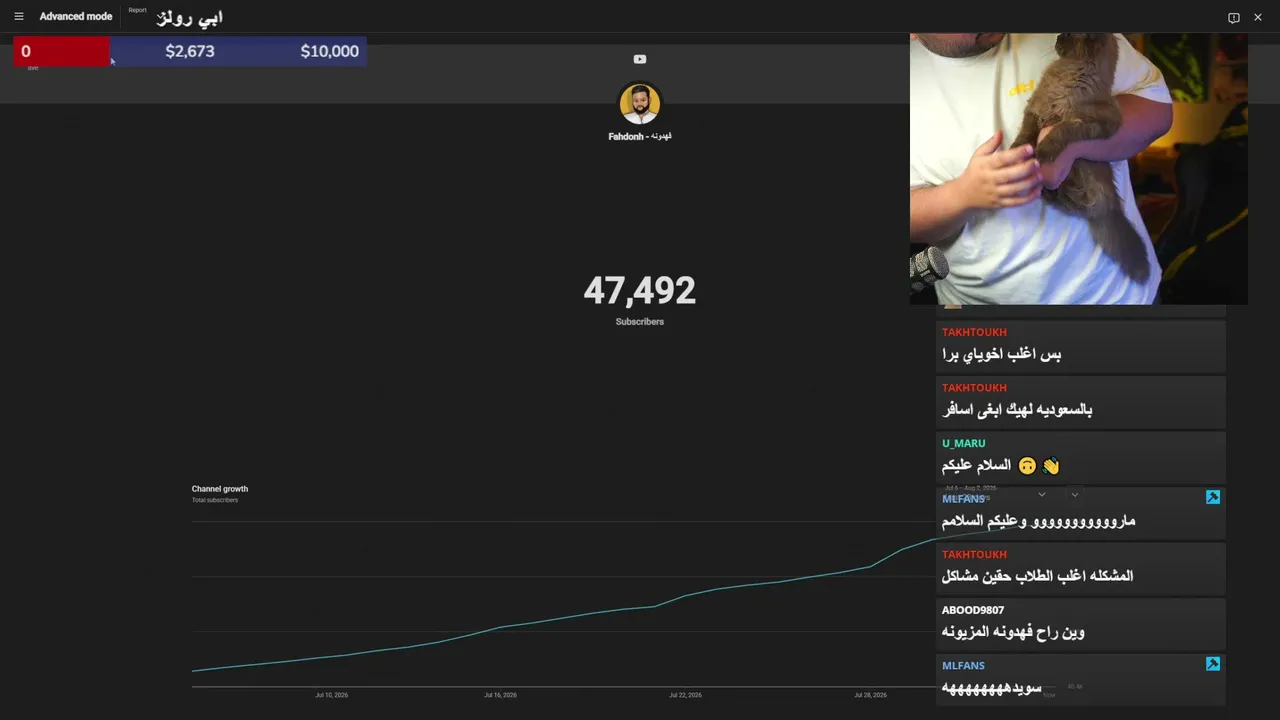
Task: Click the Subscribers label under the count
Action: 640,322
